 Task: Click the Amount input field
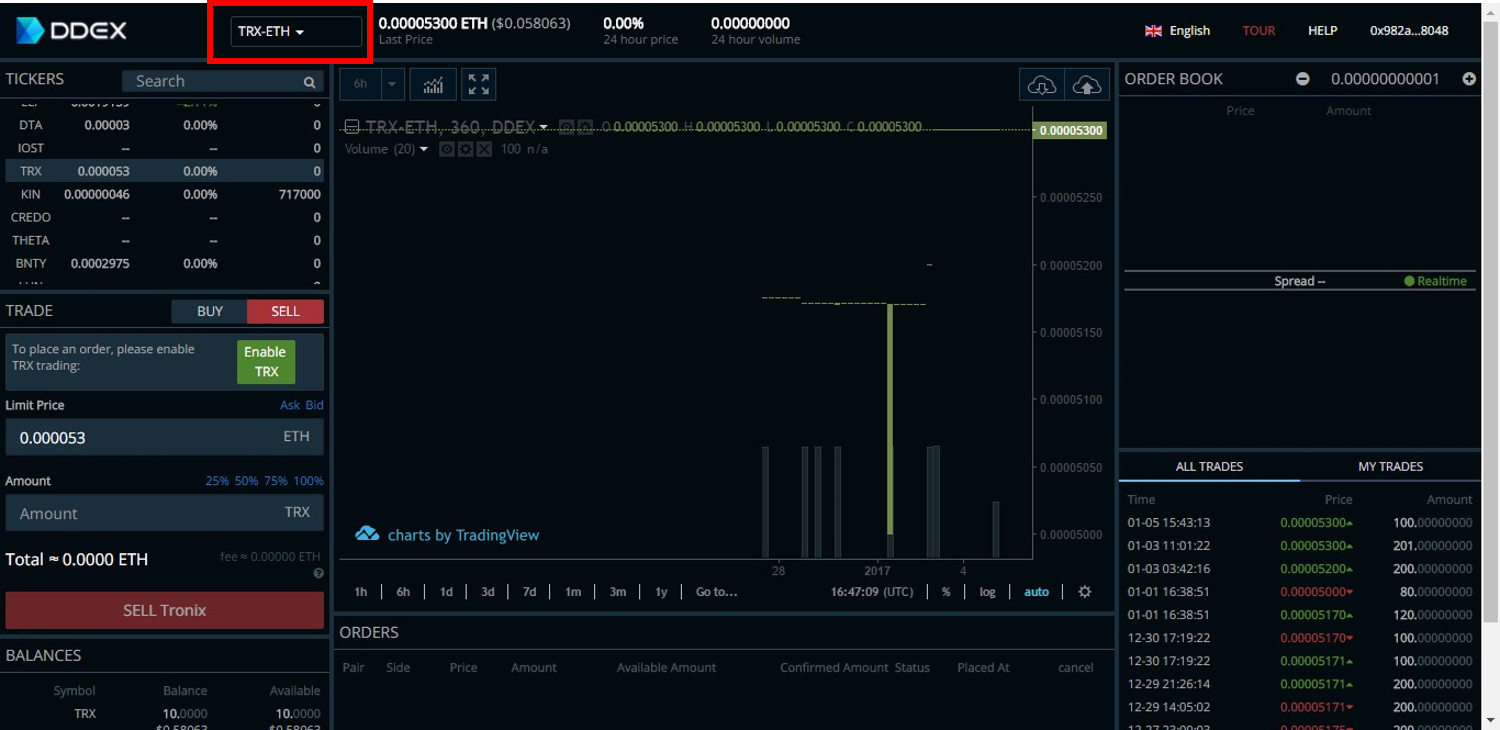tap(150, 513)
